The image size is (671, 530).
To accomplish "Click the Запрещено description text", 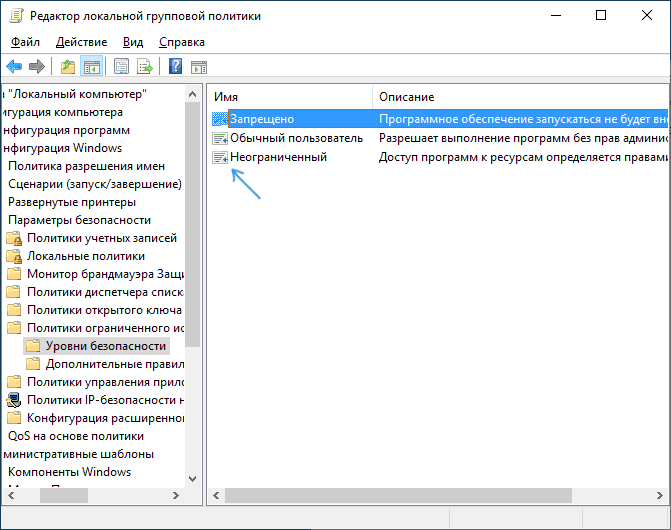I will [523, 119].
